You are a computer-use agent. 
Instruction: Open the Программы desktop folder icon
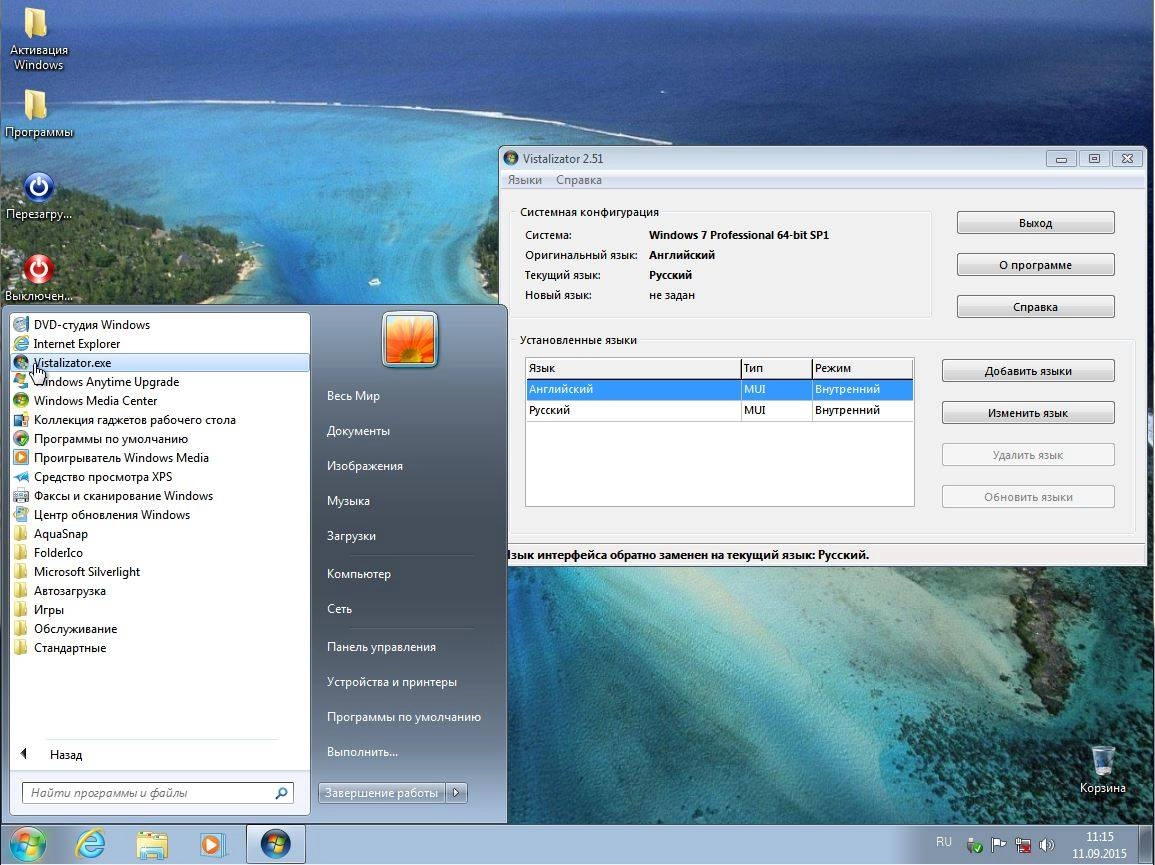(x=37, y=113)
